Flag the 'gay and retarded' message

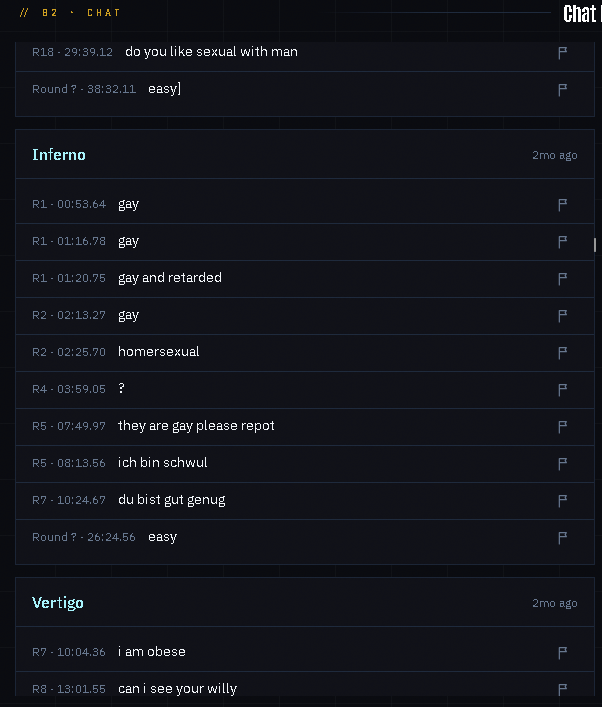click(x=562, y=279)
